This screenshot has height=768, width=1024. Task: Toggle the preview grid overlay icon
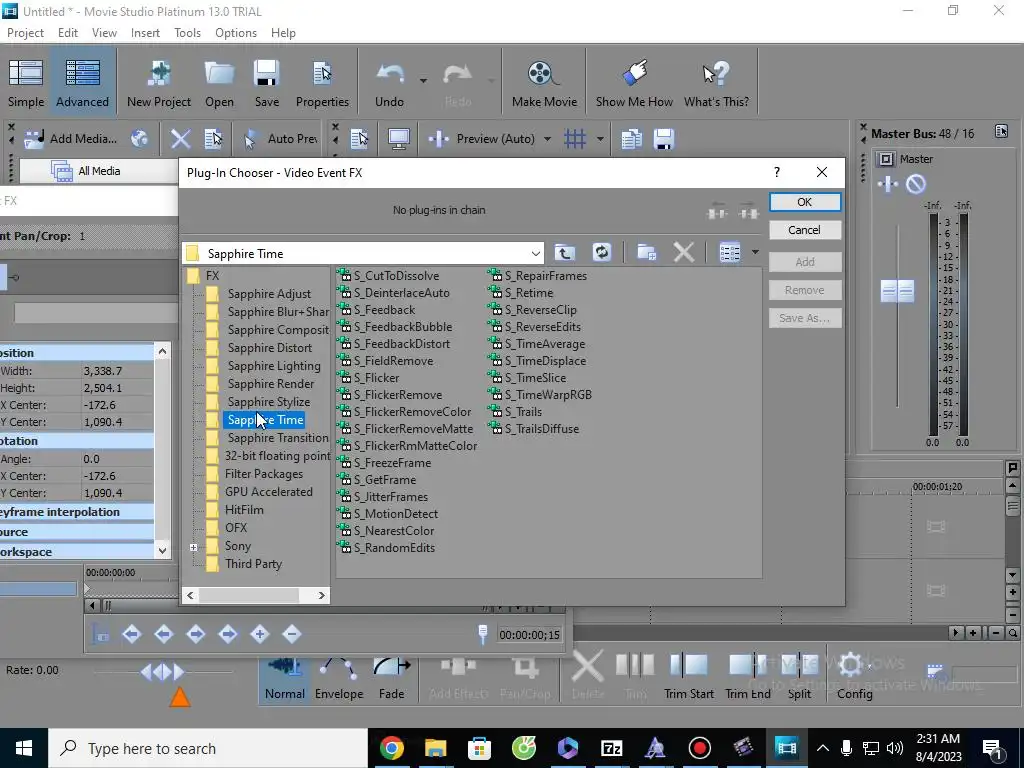575,138
